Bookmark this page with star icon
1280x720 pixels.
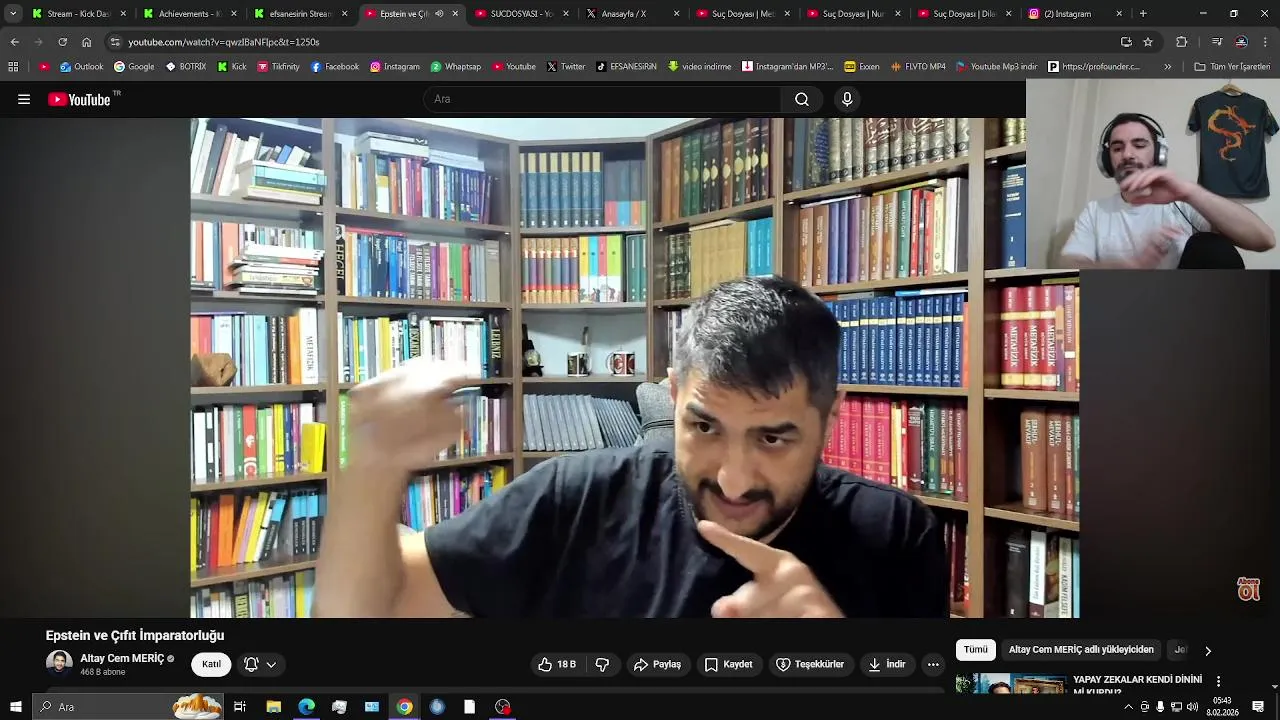1148,42
